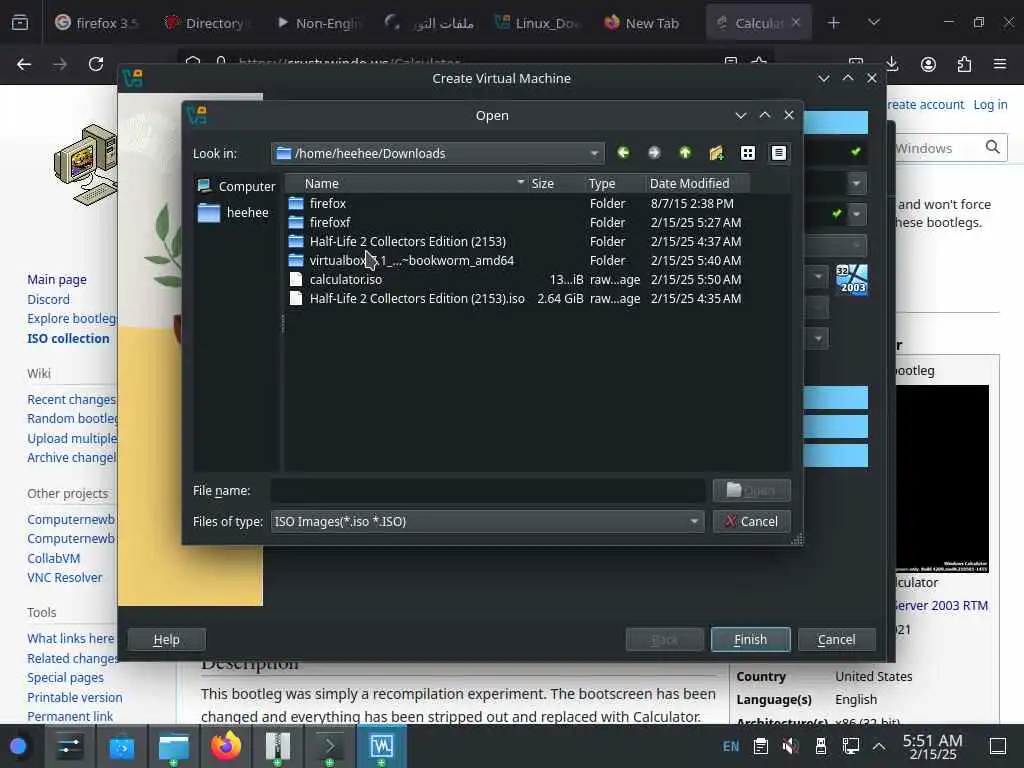This screenshot has height=768, width=1024.
Task: Click Firefox View icon
Action: click(20, 23)
